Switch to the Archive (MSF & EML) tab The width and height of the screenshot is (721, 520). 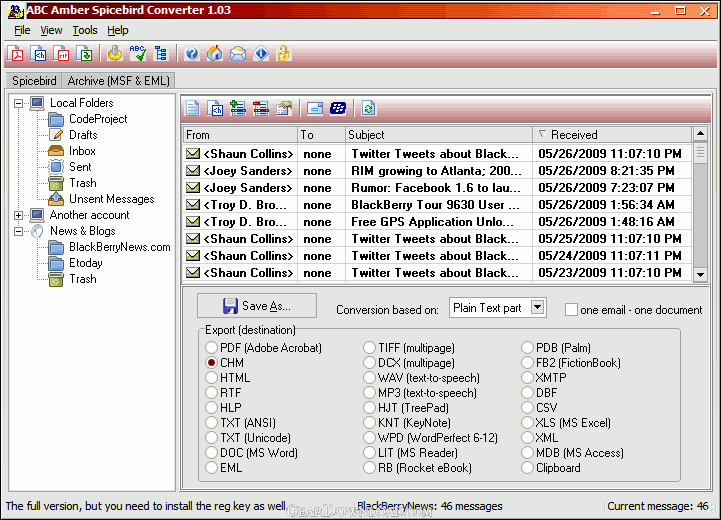[x=119, y=81]
